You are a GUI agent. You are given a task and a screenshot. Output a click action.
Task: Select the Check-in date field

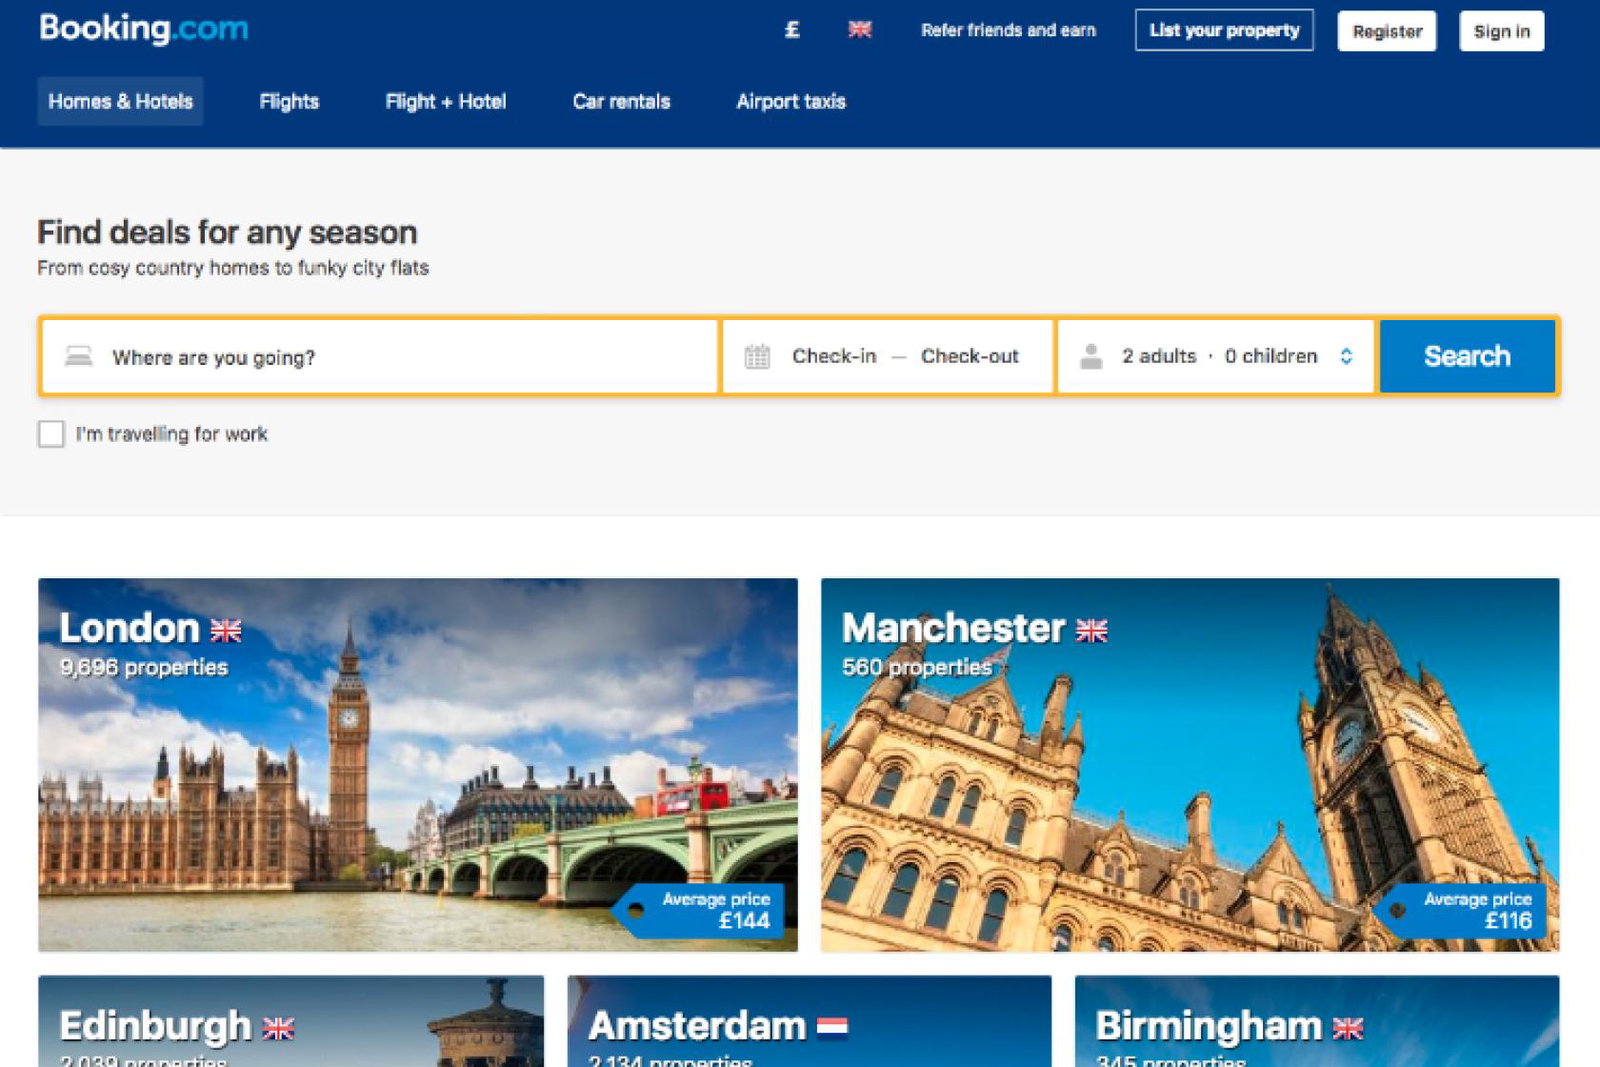coord(834,356)
